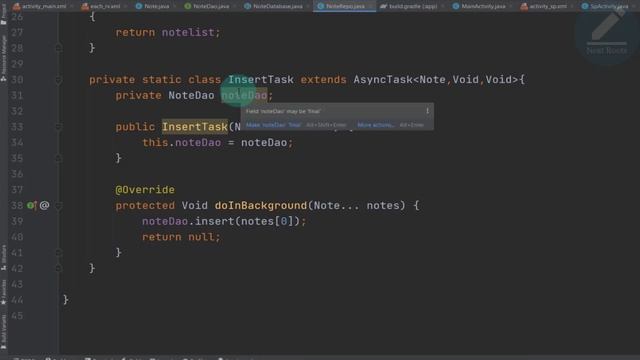Click the fold end marker on line 41
The height and width of the screenshot is (360, 640).
[x=58, y=253]
